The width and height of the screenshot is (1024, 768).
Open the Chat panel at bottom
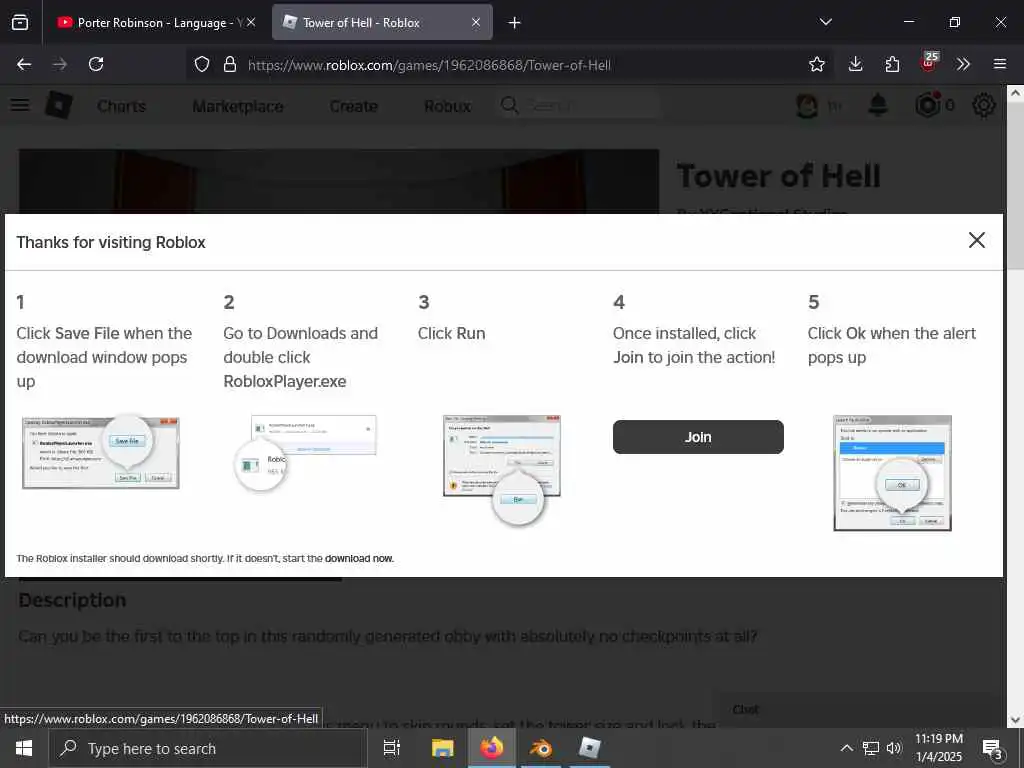(746, 709)
